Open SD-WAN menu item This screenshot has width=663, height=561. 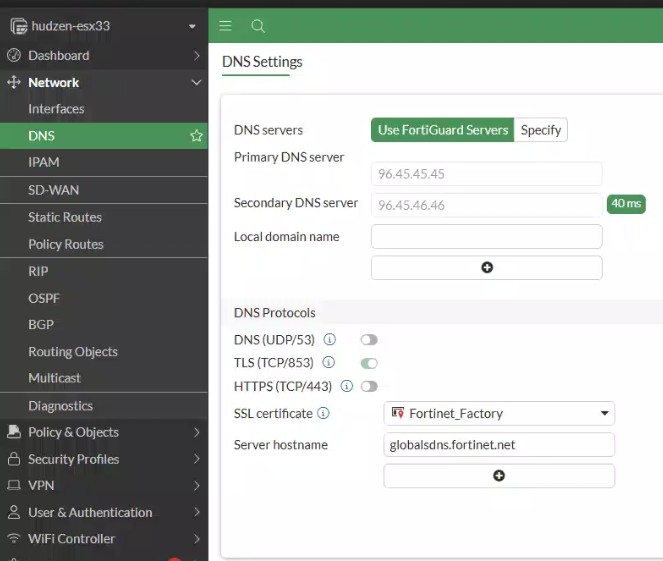104,190
